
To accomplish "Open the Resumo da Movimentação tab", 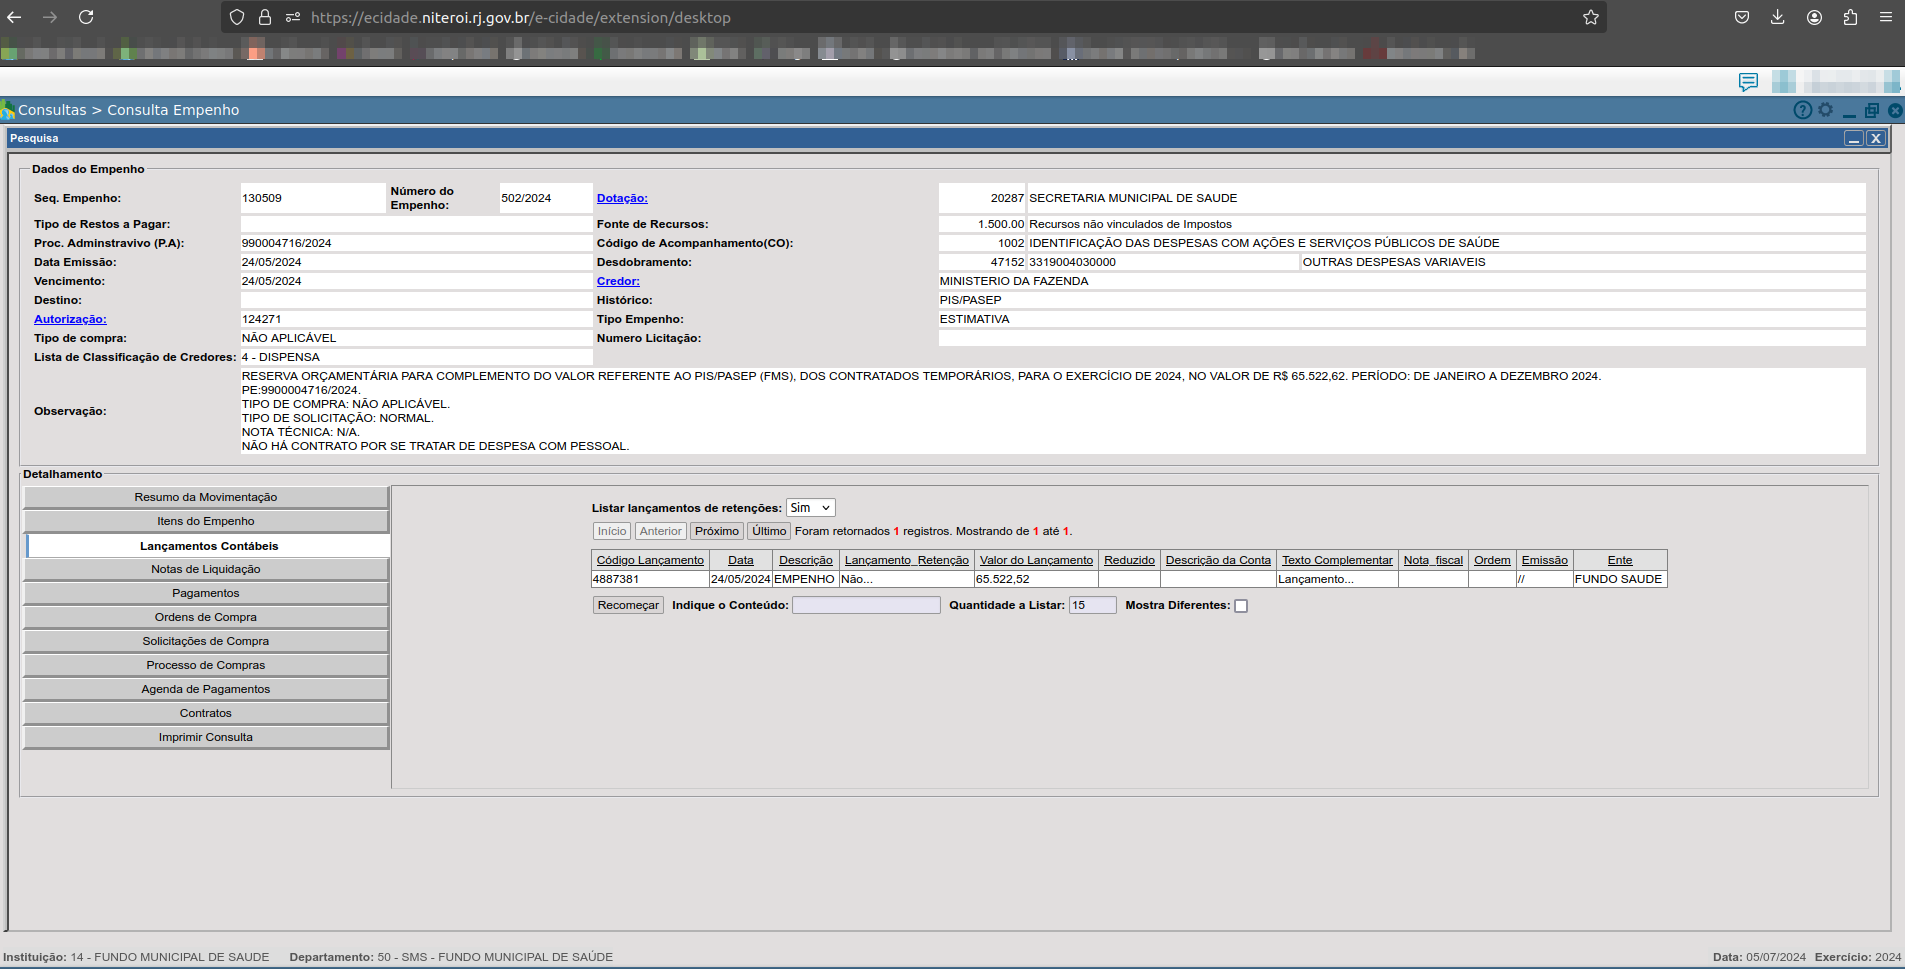I will (x=206, y=497).
